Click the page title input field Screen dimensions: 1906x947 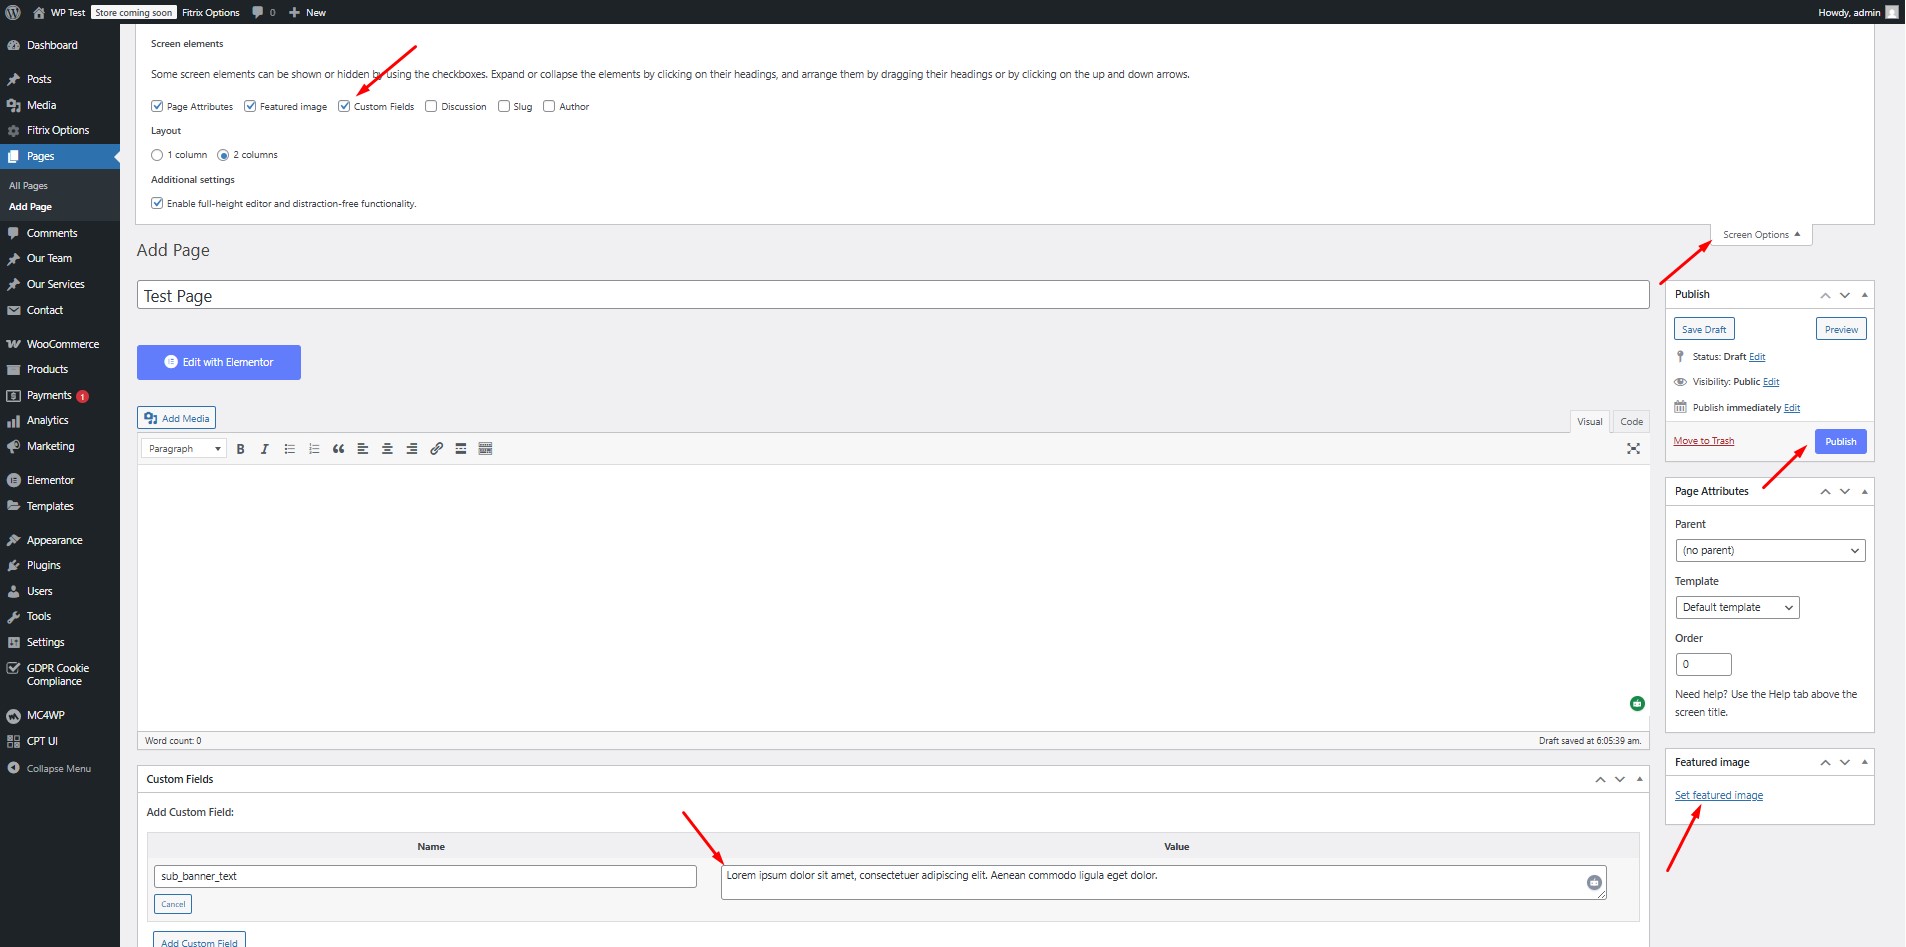click(892, 296)
